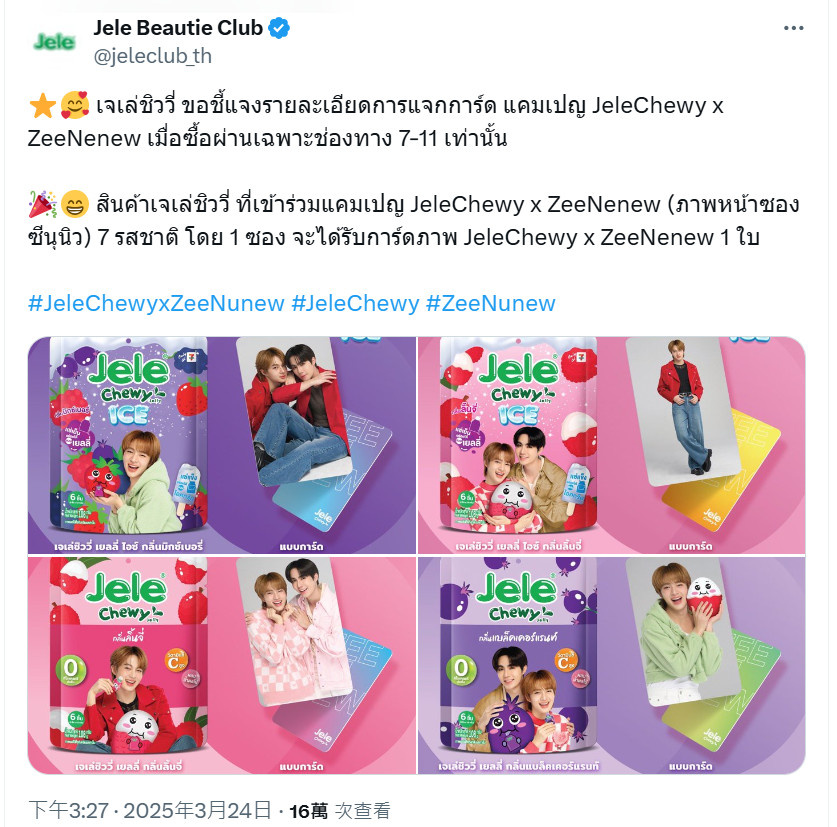The height and width of the screenshot is (827, 837).
Task: Click the post timestamp 下午3:27
Action: (x=68, y=810)
